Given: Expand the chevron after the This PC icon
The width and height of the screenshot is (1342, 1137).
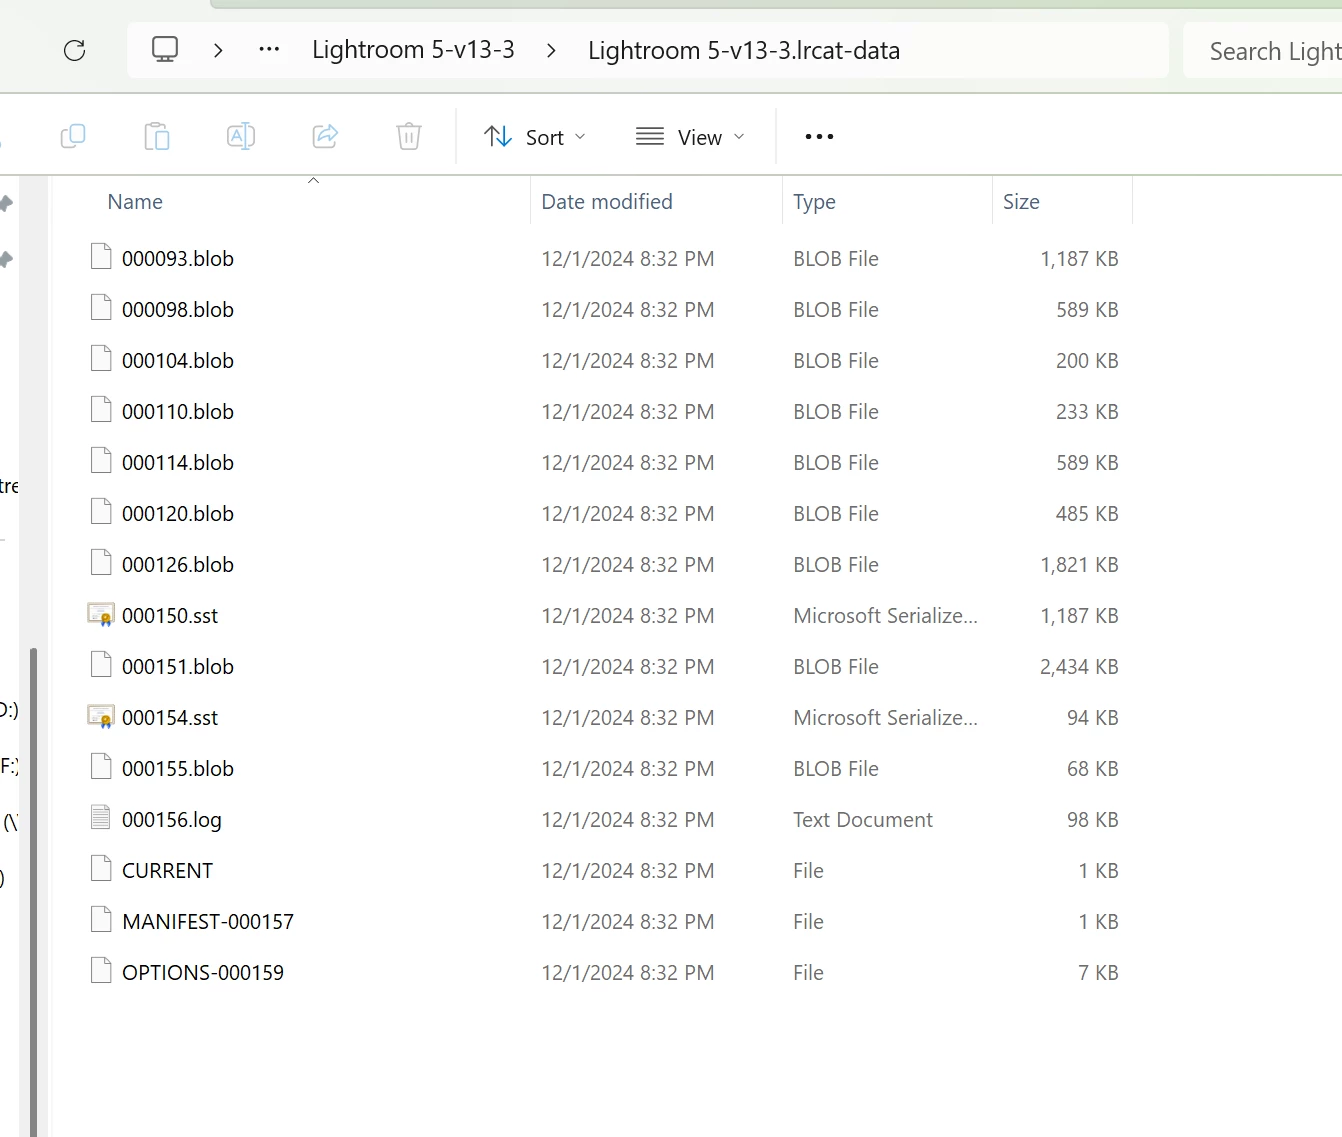Looking at the screenshot, I should [x=218, y=50].
